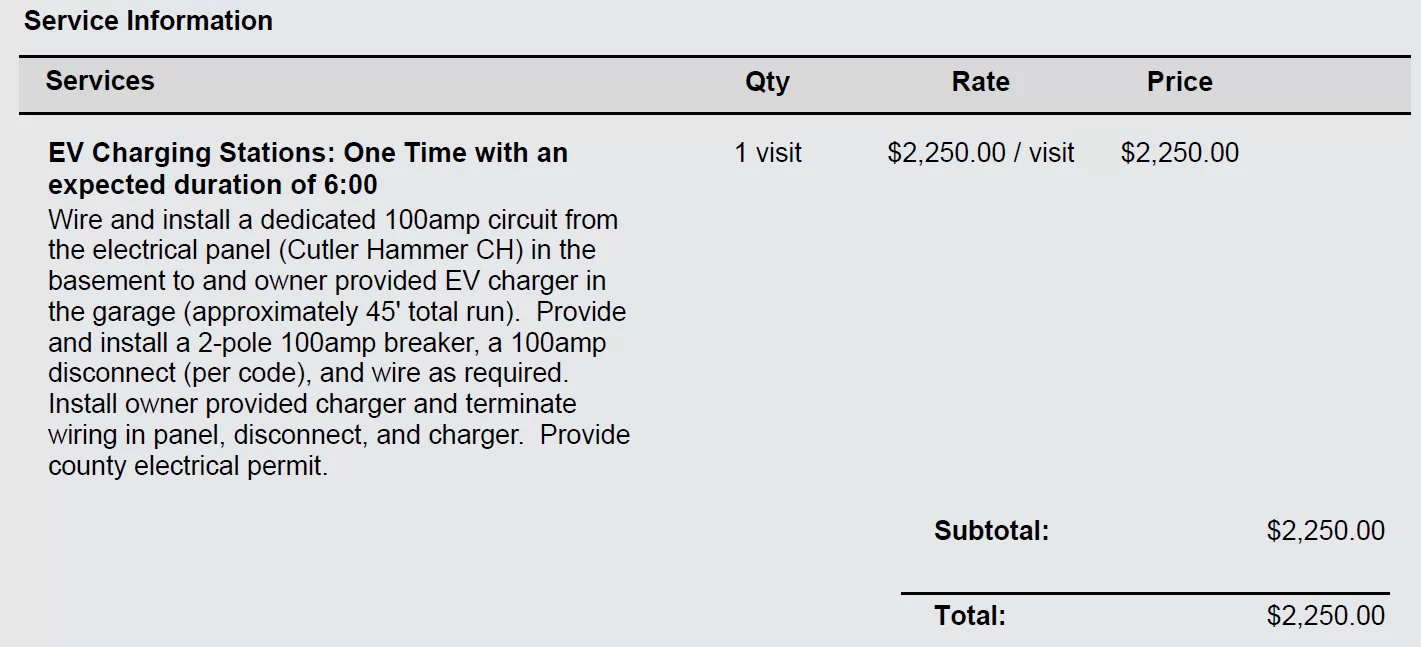This screenshot has width=1421, height=647.
Task: Click the line item price $2,250.00
Action: tap(1180, 153)
